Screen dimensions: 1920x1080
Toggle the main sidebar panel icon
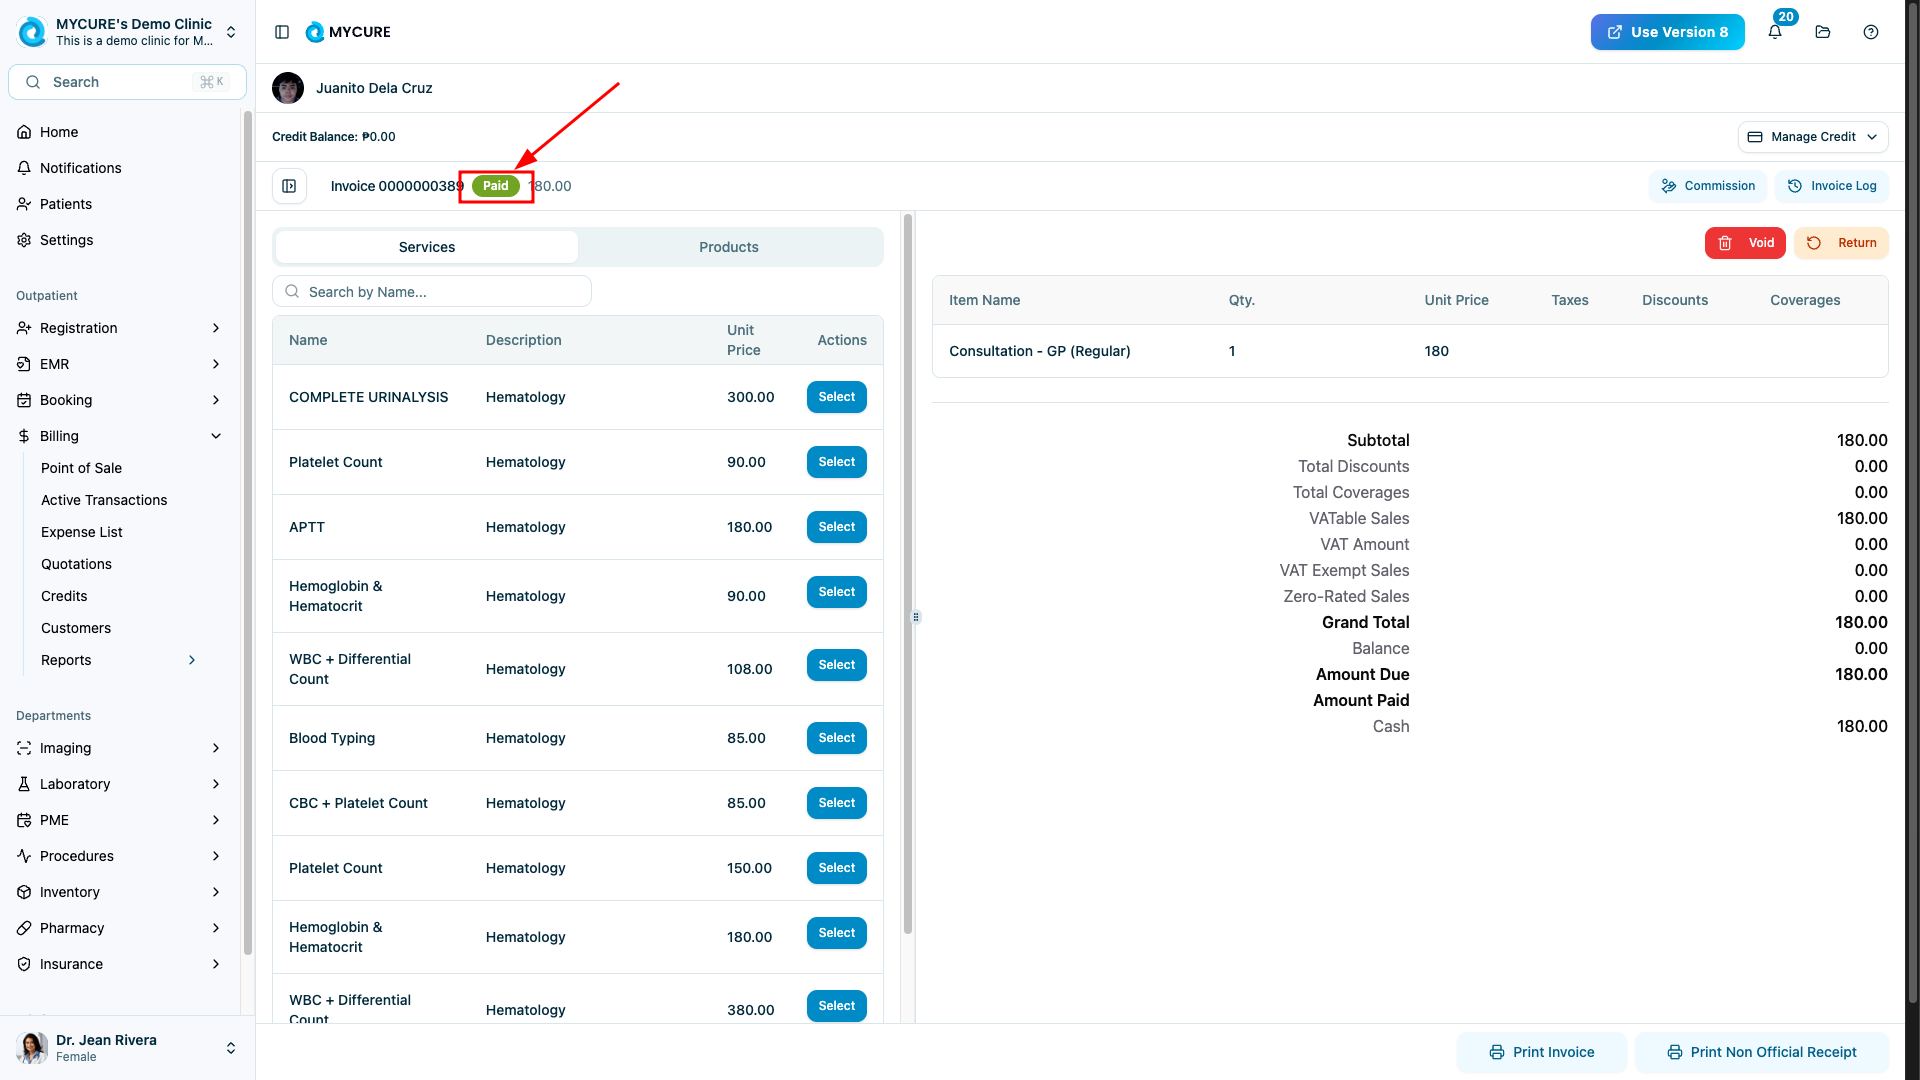[282, 32]
